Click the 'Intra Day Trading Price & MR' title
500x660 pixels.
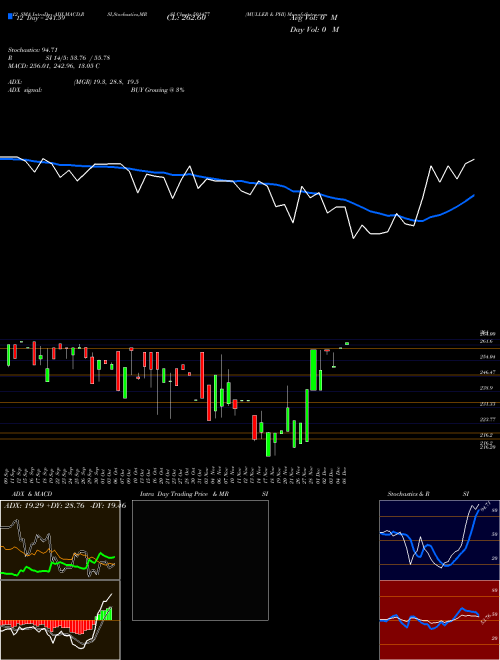coord(184,494)
